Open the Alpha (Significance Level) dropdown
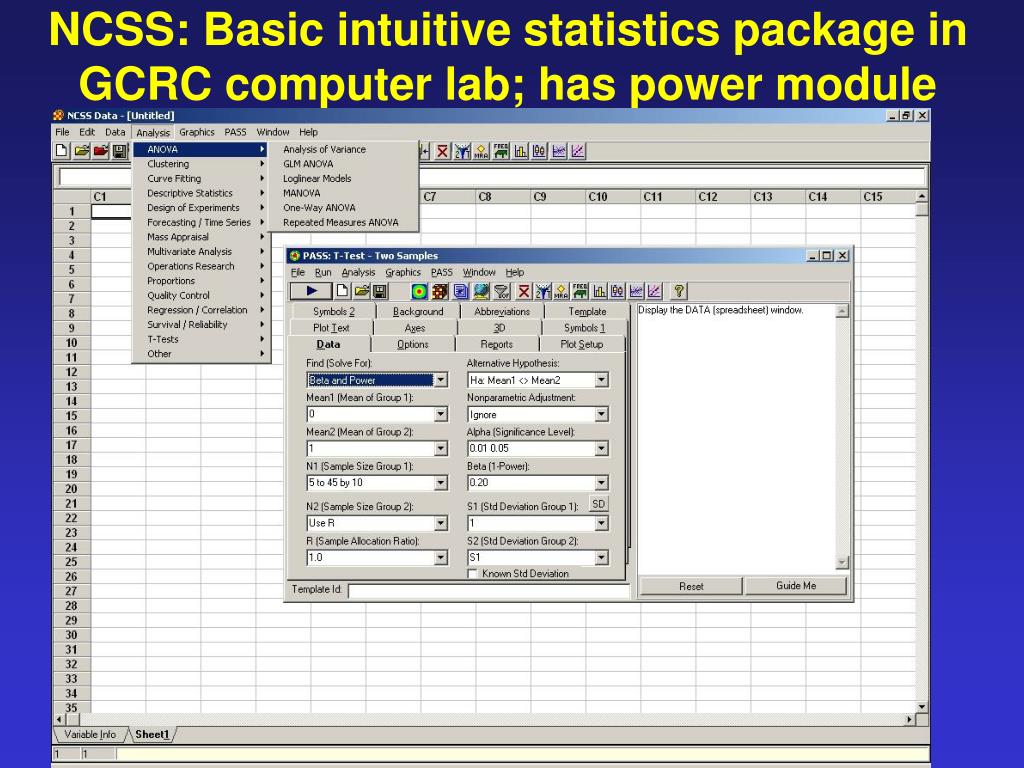The width and height of the screenshot is (1024, 768). [x=601, y=449]
